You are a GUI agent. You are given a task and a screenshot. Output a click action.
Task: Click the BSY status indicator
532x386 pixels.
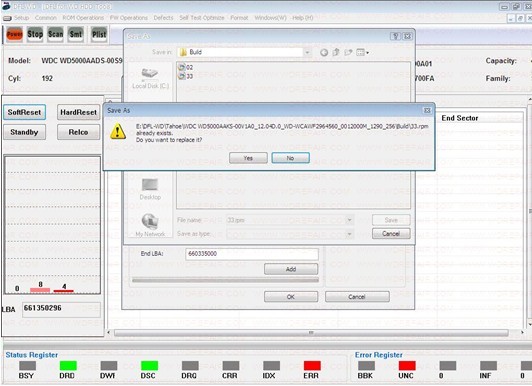[x=27, y=365]
